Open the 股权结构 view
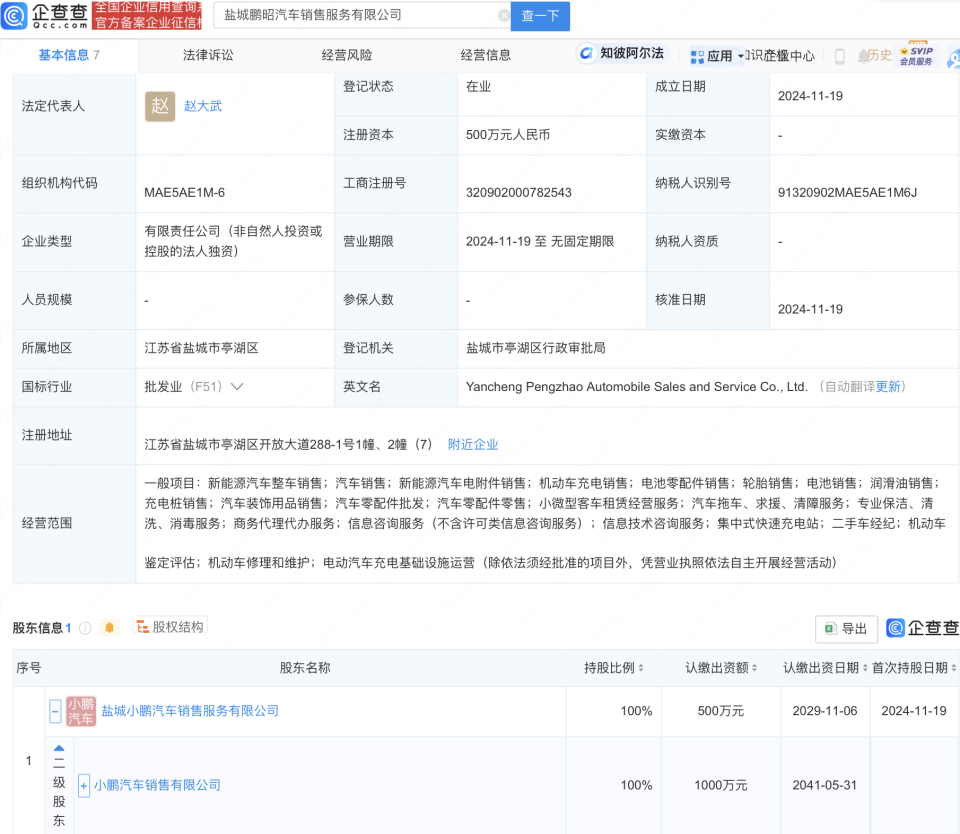960x834 pixels. (170, 626)
